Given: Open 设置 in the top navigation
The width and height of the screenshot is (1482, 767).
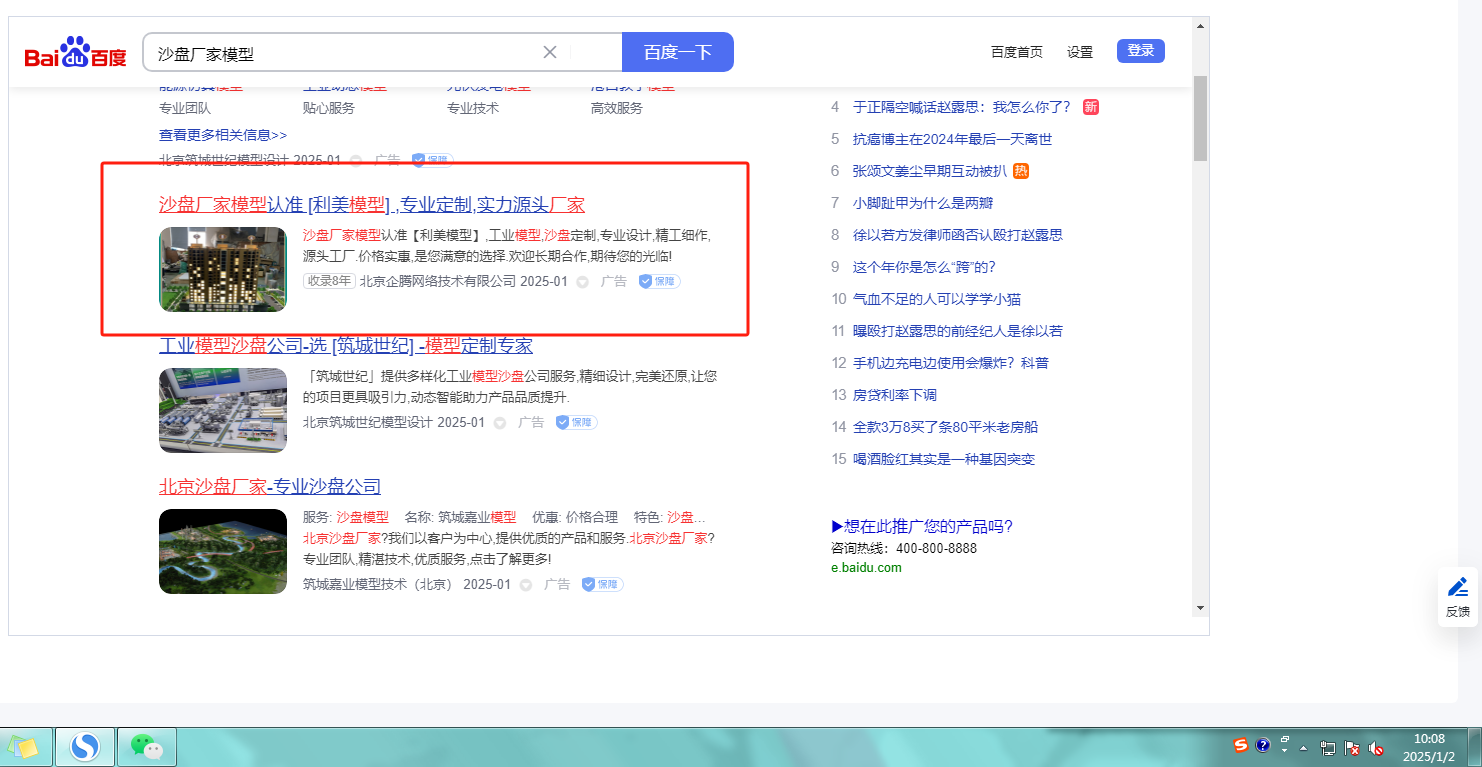Looking at the screenshot, I should pyautogui.click(x=1079, y=52).
